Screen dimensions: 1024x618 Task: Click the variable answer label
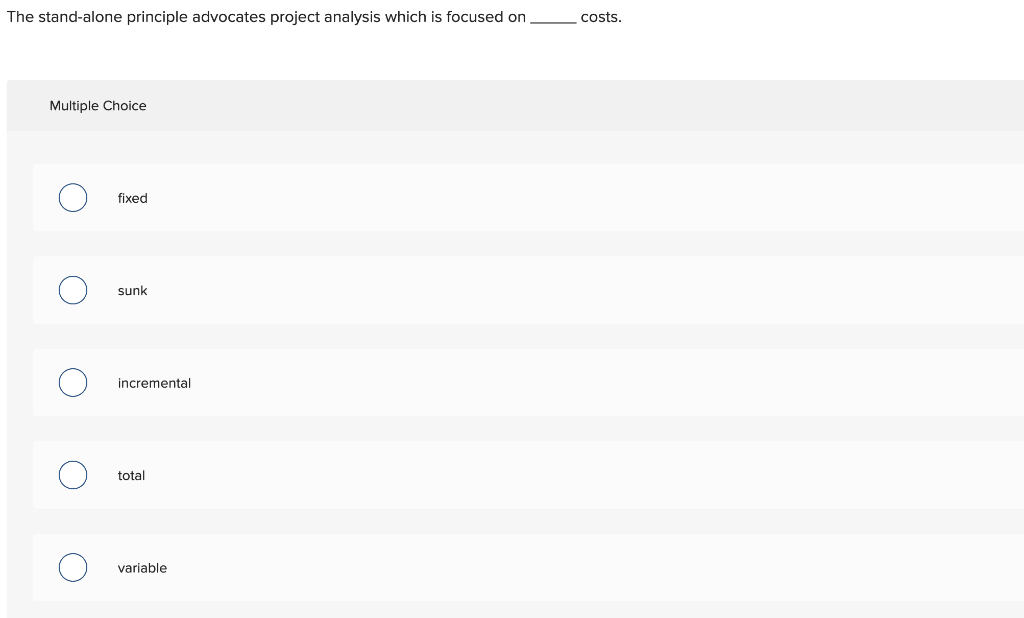[142, 568]
